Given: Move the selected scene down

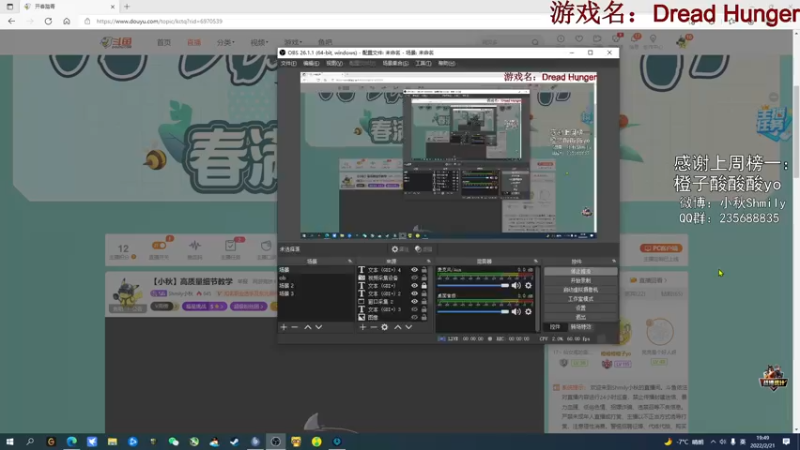Looking at the screenshot, I should tap(319, 327).
